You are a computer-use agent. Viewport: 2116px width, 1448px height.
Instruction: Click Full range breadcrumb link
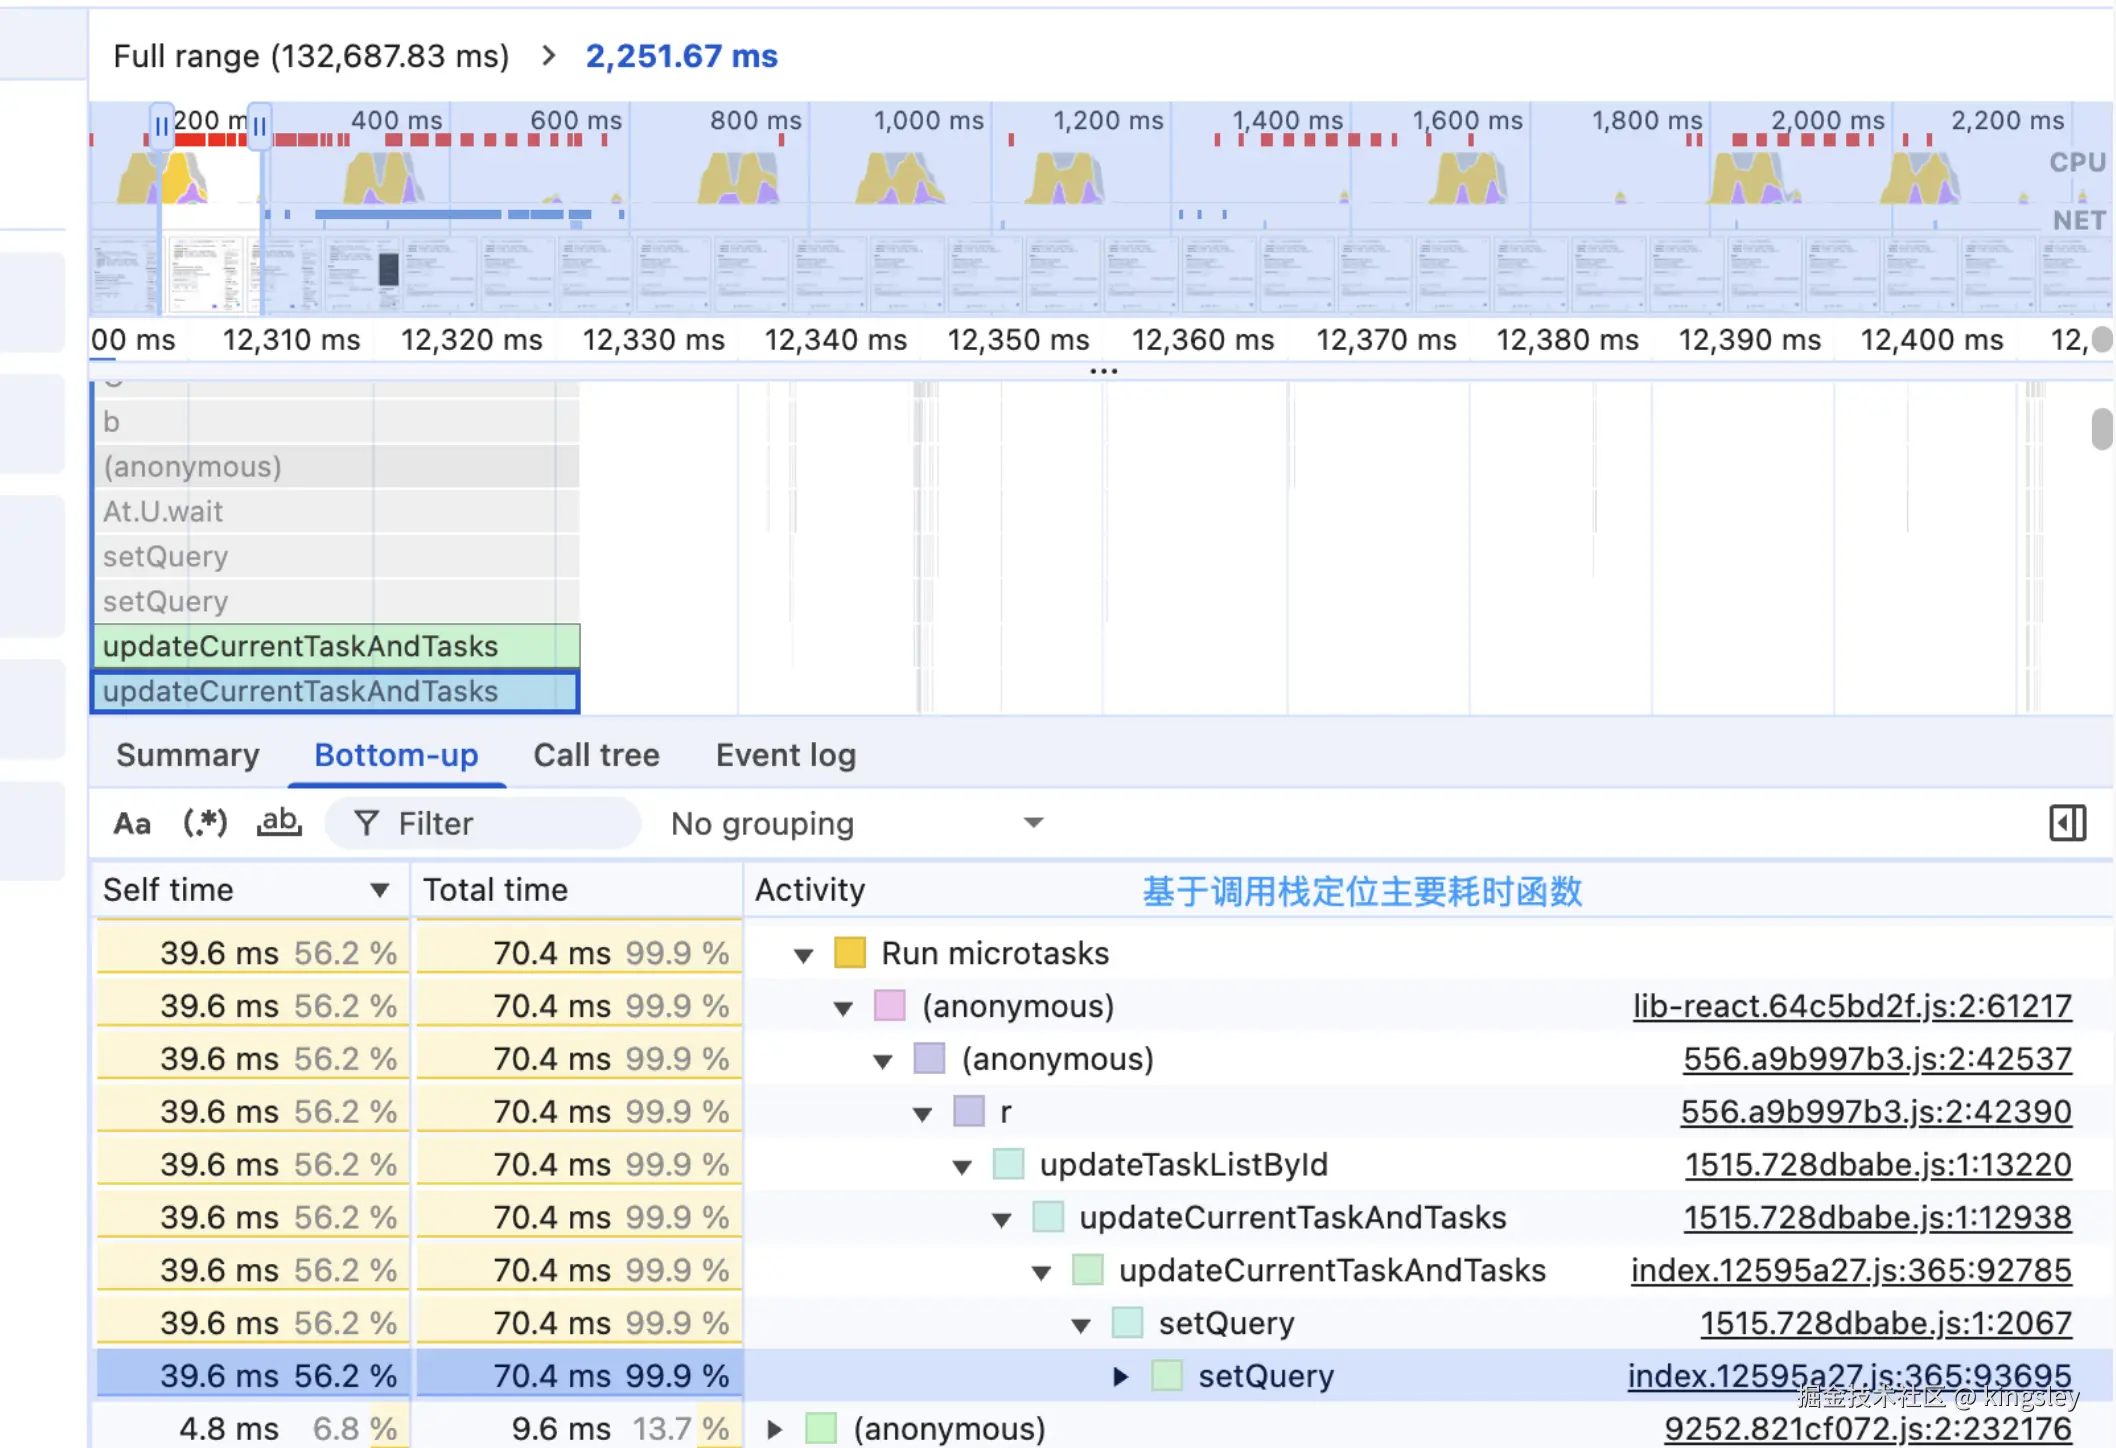pos(311,56)
